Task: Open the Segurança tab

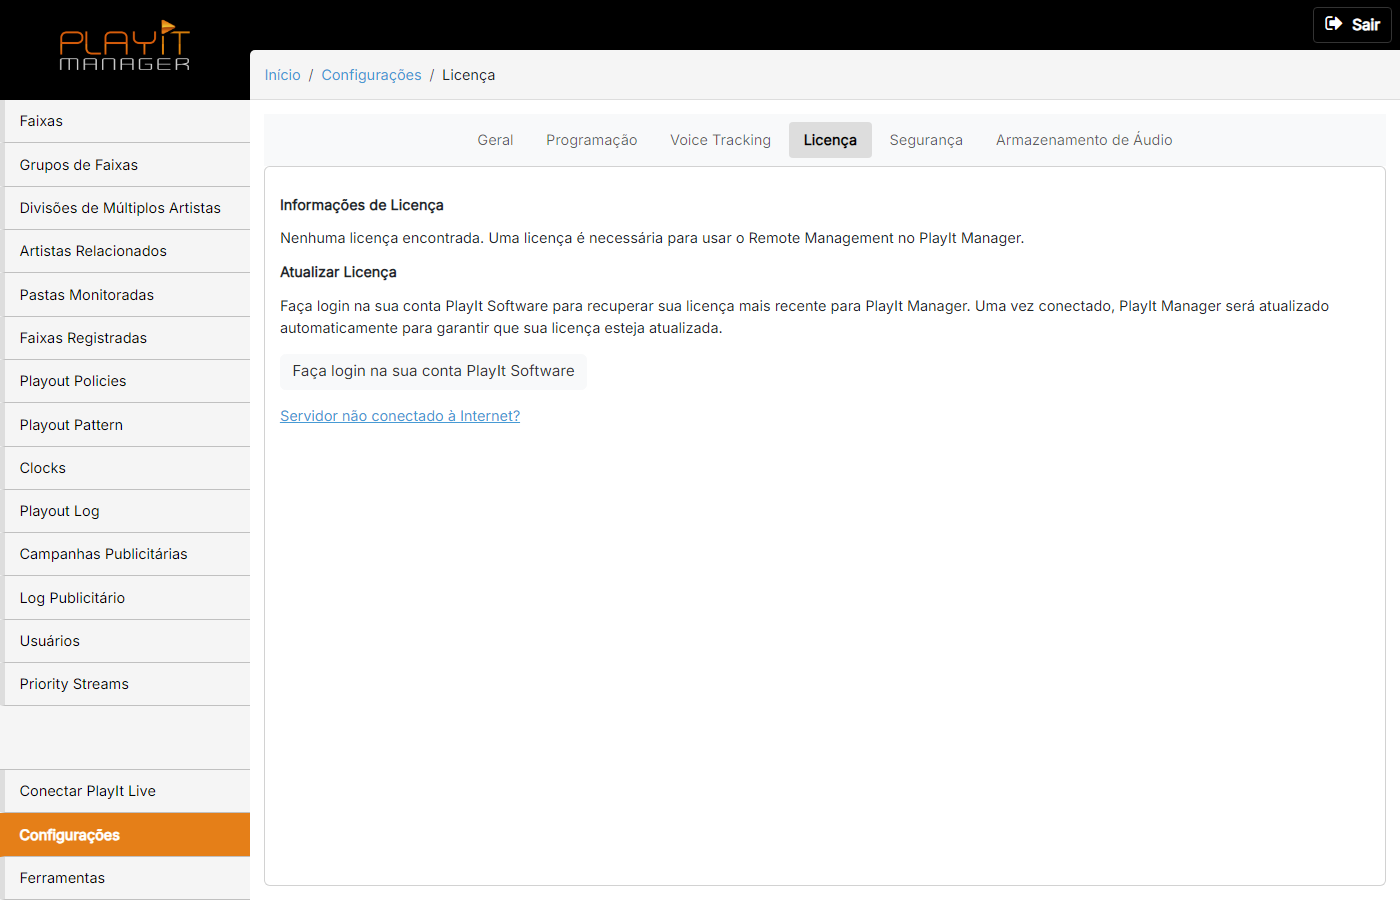Action: pyautogui.click(x=926, y=140)
